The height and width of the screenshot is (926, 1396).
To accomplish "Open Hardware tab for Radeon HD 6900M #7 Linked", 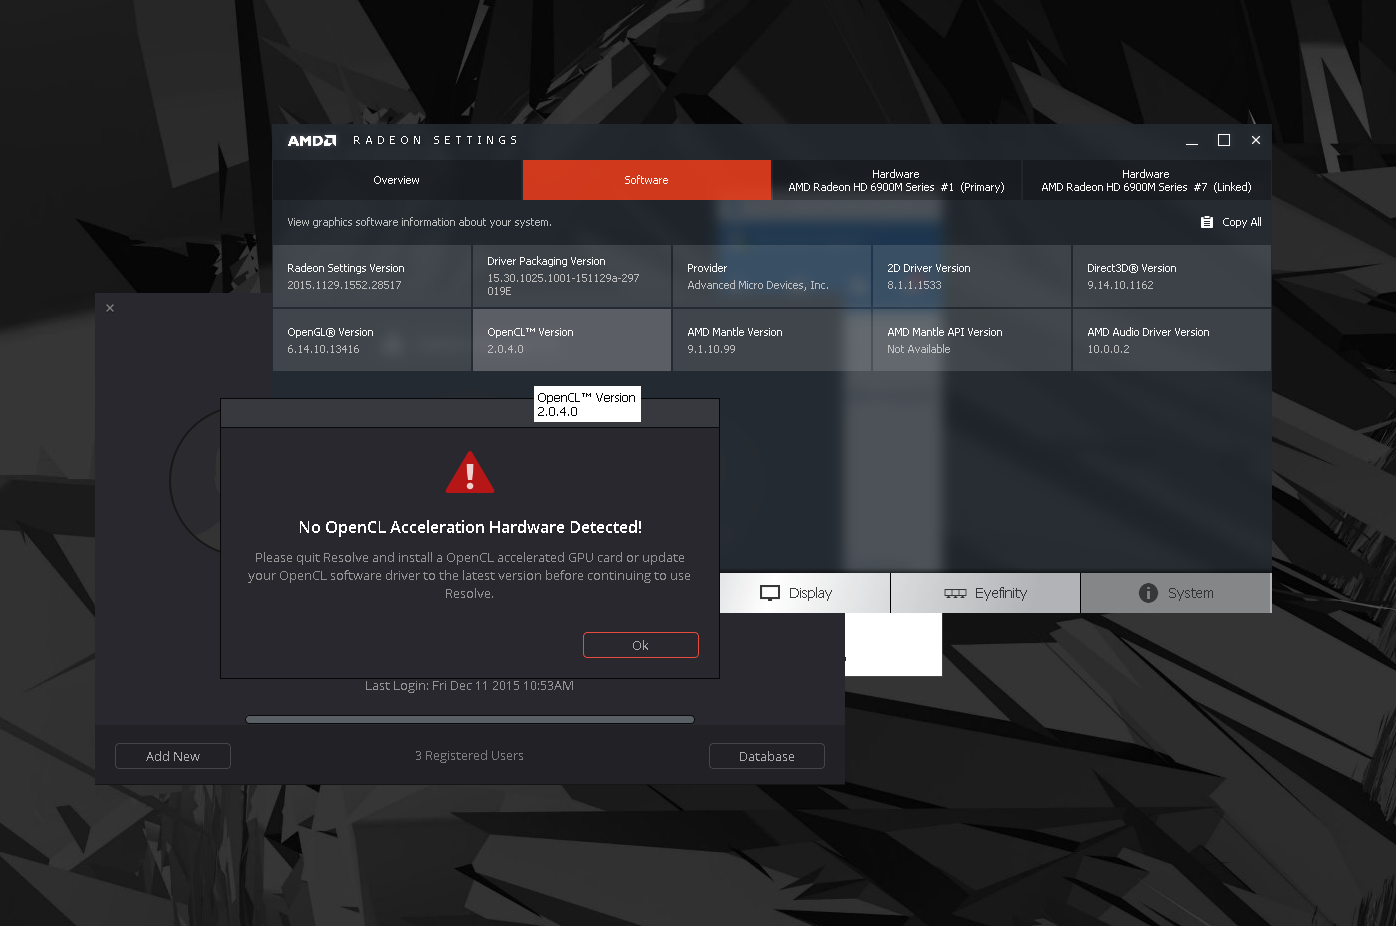I will [1146, 180].
